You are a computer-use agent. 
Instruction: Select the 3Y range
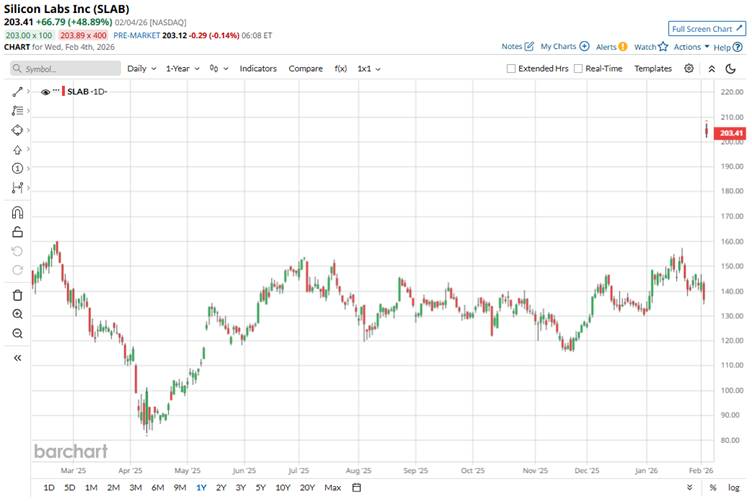(240, 488)
